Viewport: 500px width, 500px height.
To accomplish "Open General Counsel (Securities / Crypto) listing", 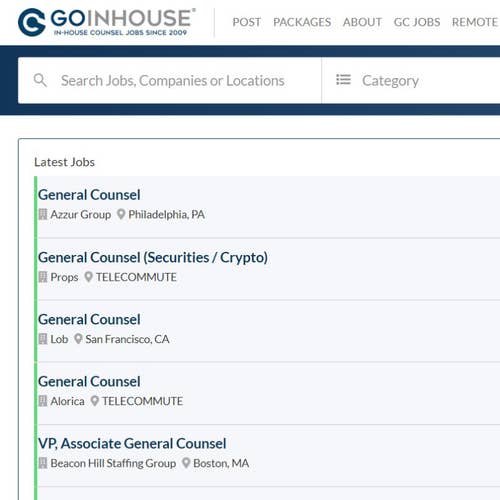I will (x=153, y=258).
